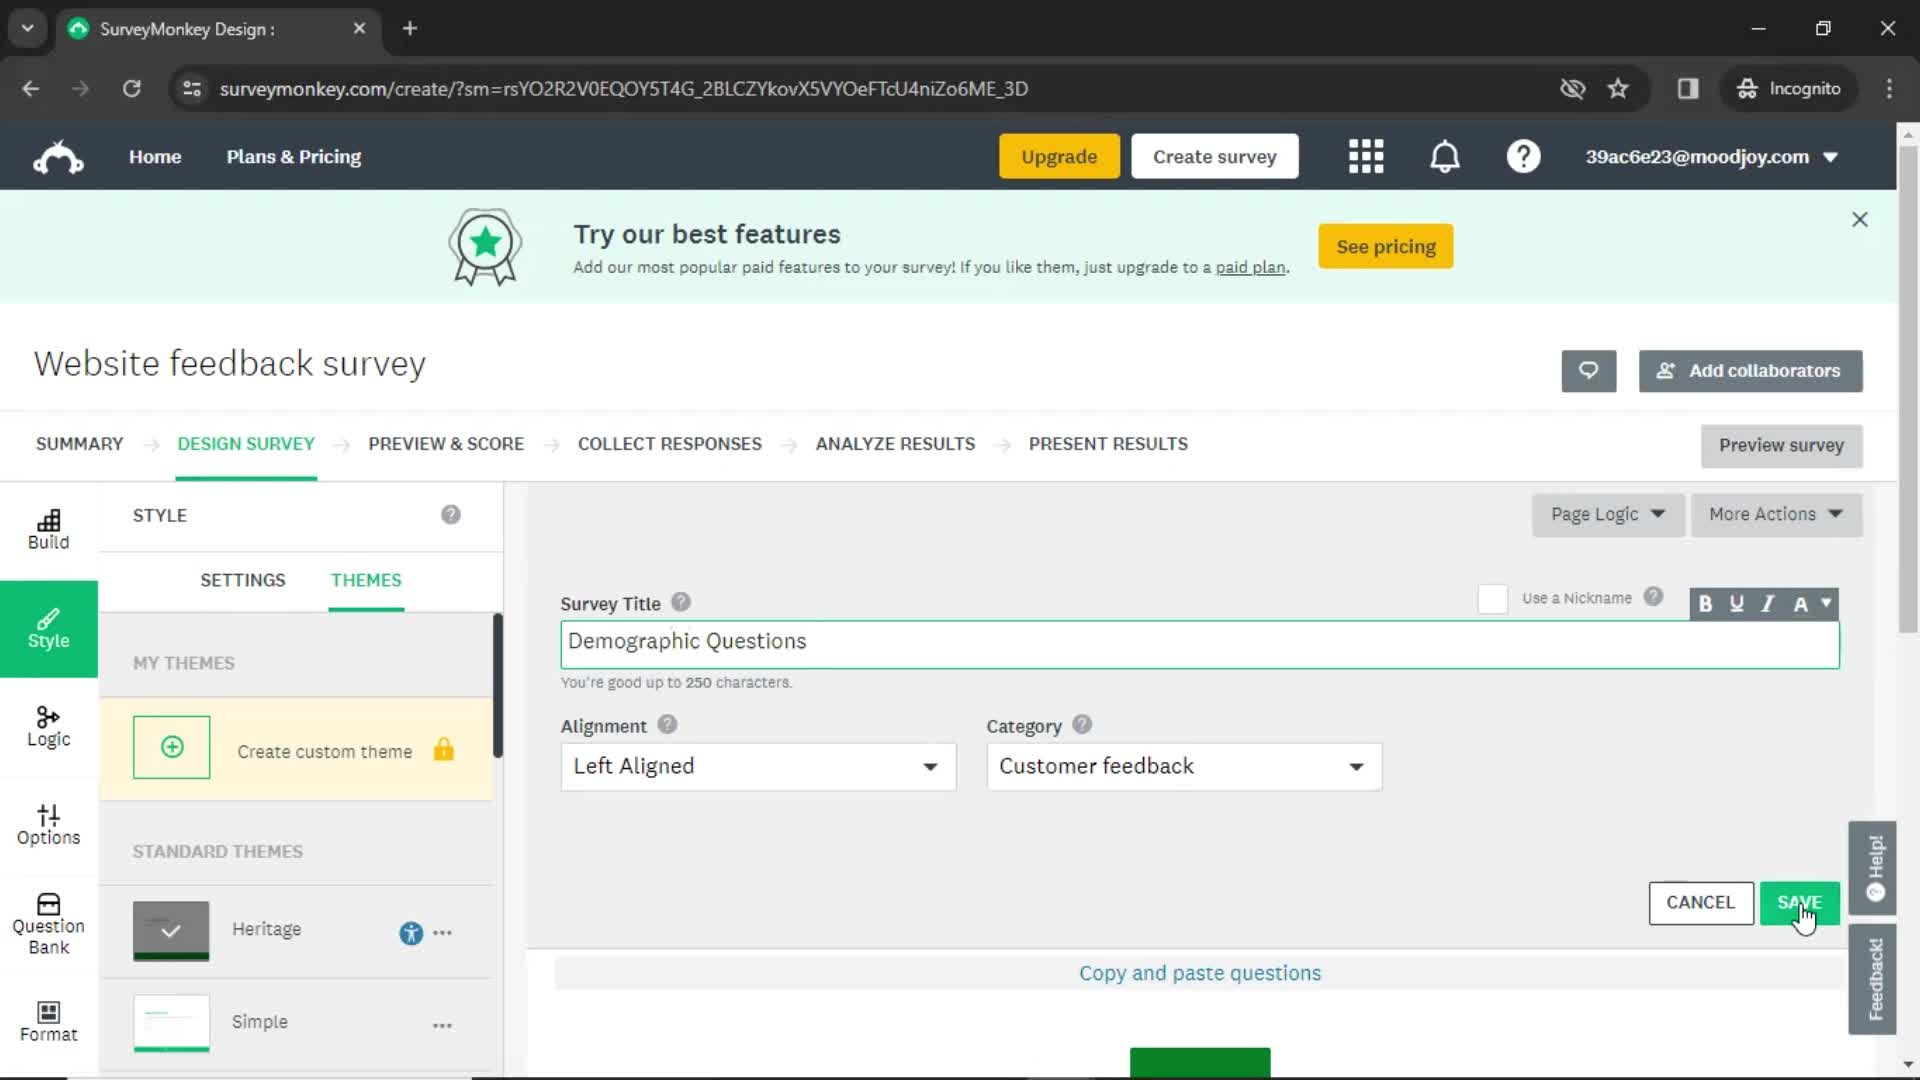Enable the Heritage theme checkmark
This screenshot has width=1920, height=1080.
pos(170,930)
